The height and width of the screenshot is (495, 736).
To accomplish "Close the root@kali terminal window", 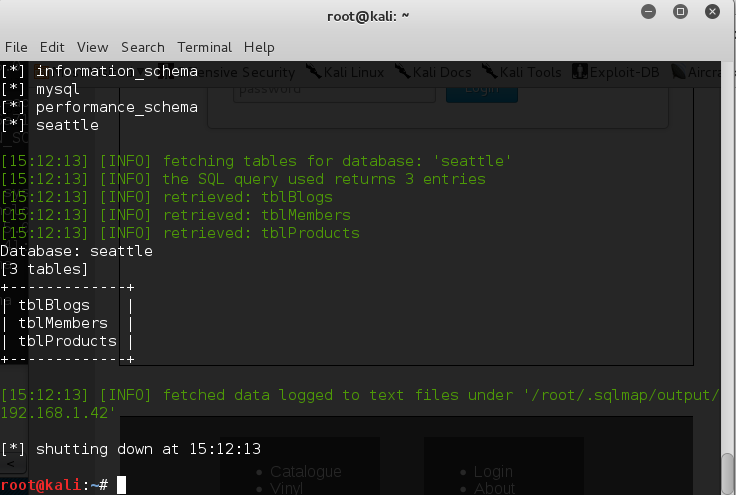I will [x=710, y=12].
